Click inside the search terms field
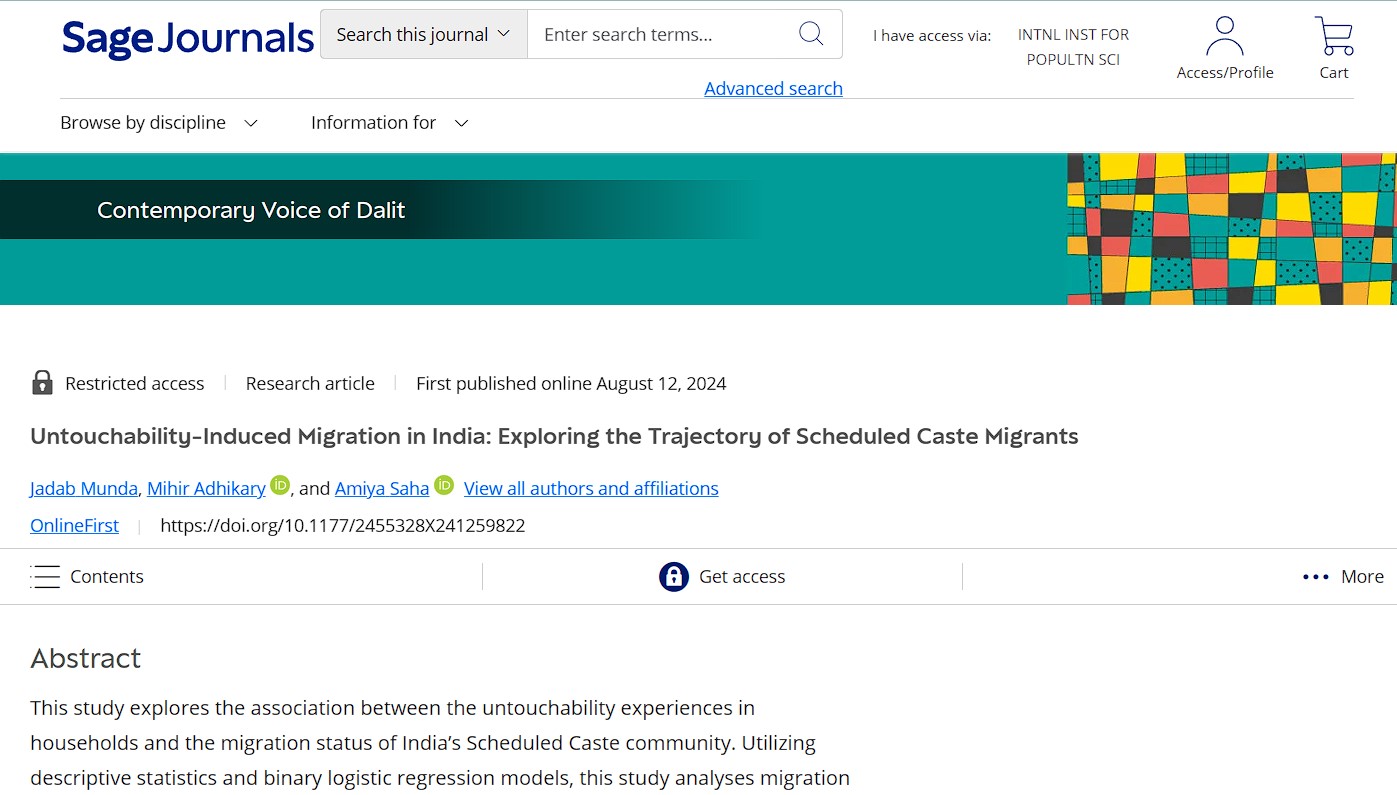 pos(660,34)
